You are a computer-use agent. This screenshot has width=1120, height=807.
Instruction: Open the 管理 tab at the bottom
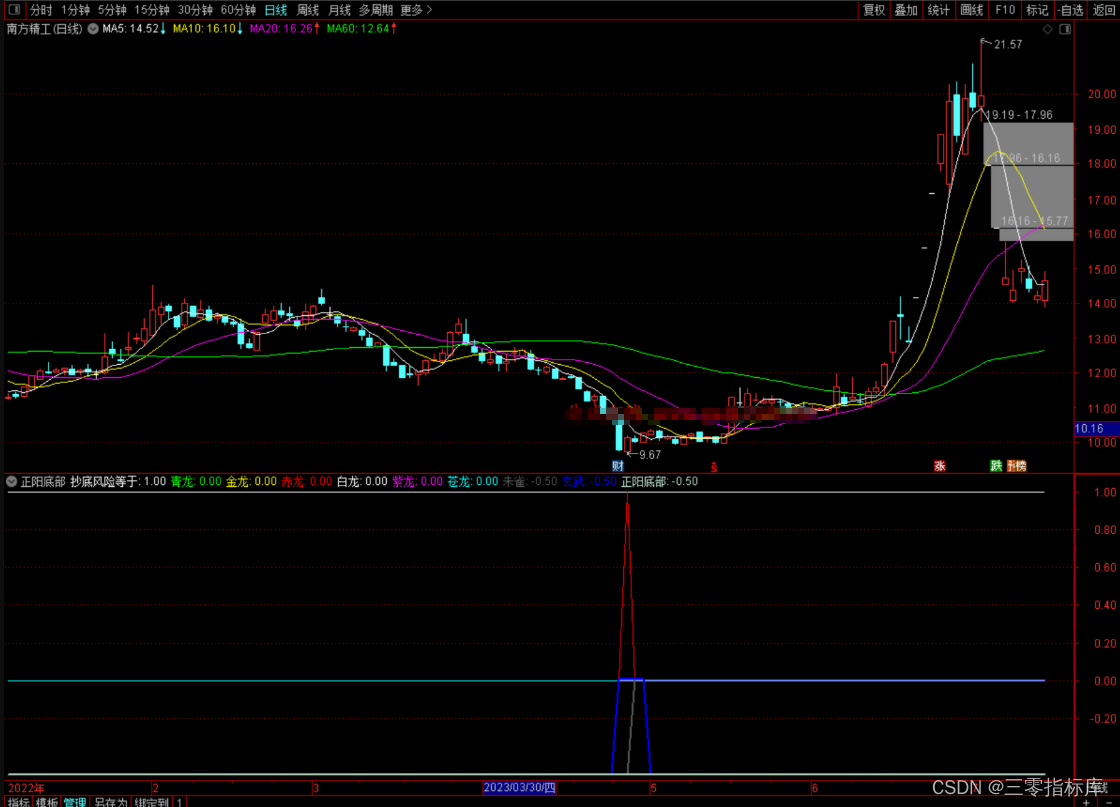click(x=75, y=801)
